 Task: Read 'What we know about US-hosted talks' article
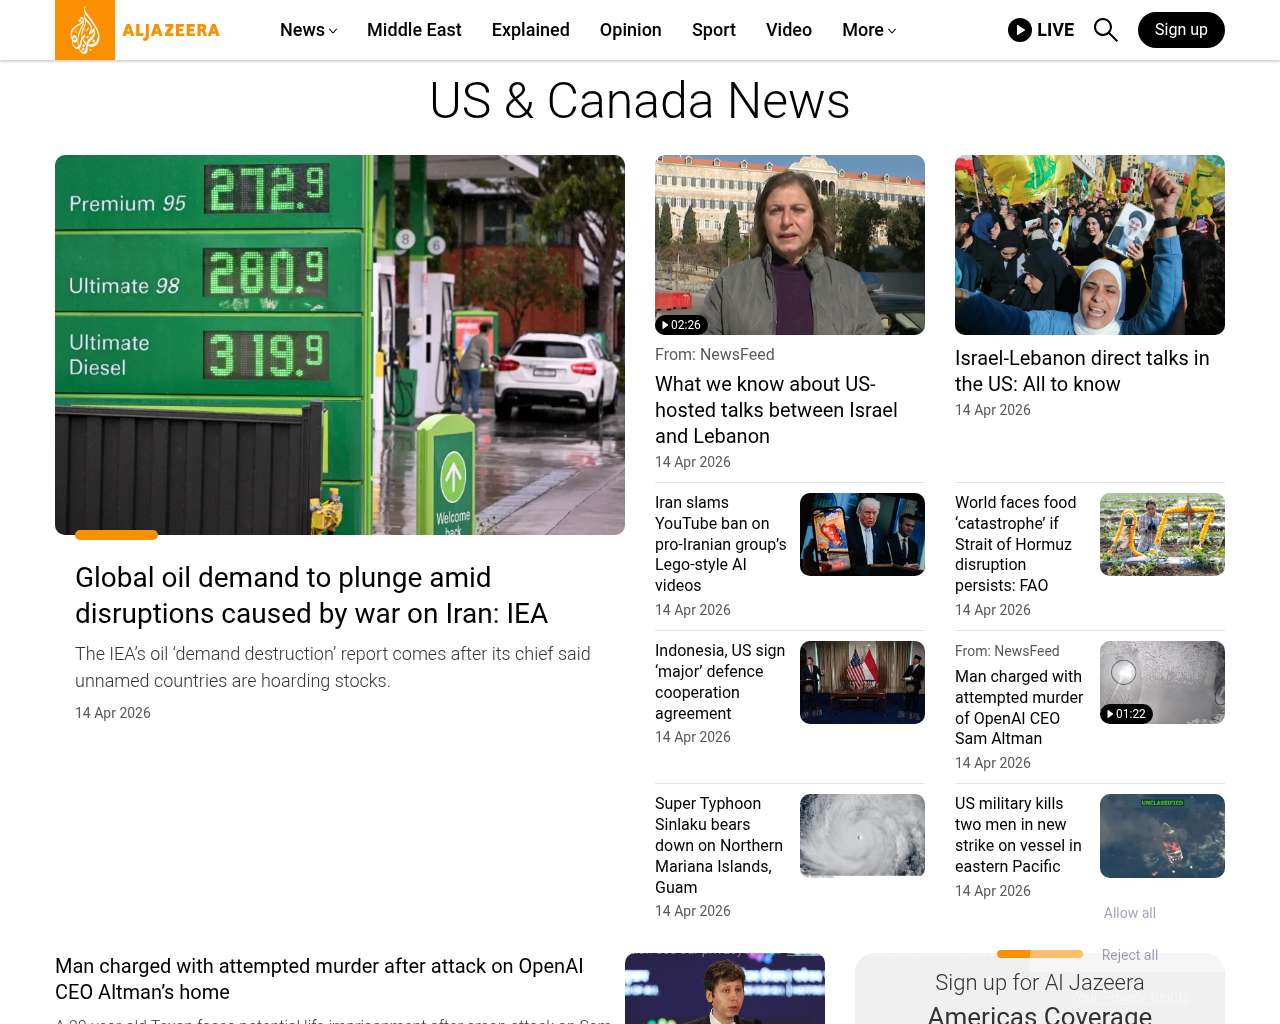pyautogui.click(x=776, y=410)
